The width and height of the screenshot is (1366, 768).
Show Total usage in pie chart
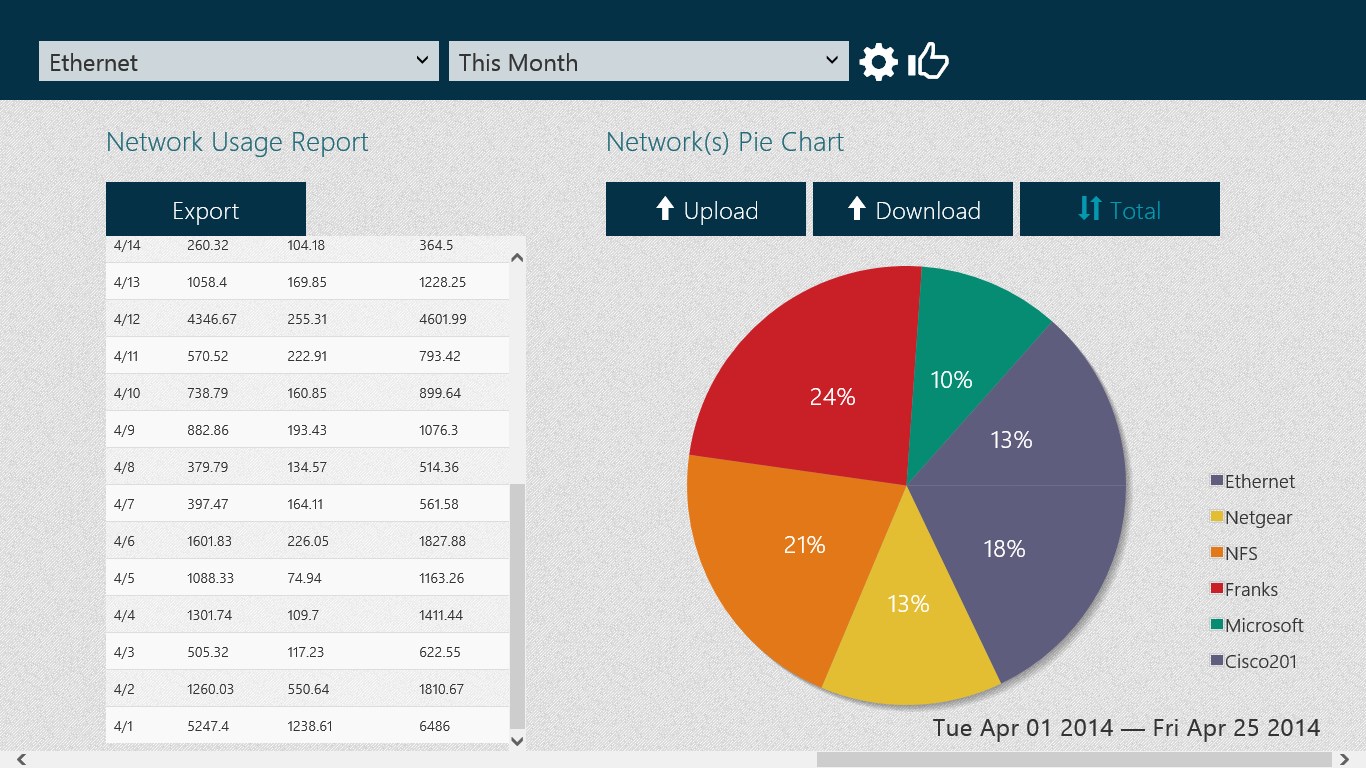point(1119,210)
